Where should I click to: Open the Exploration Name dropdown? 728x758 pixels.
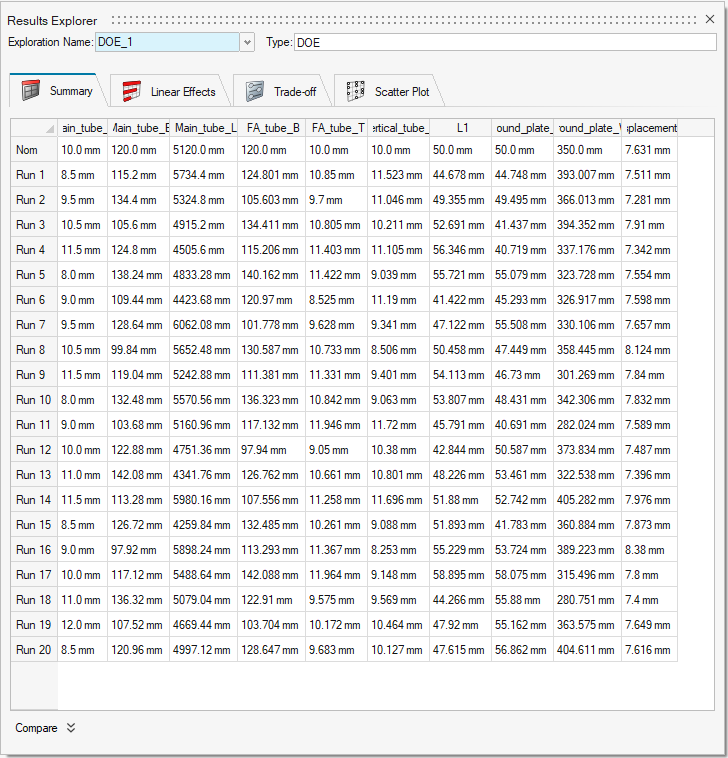click(x=247, y=42)
